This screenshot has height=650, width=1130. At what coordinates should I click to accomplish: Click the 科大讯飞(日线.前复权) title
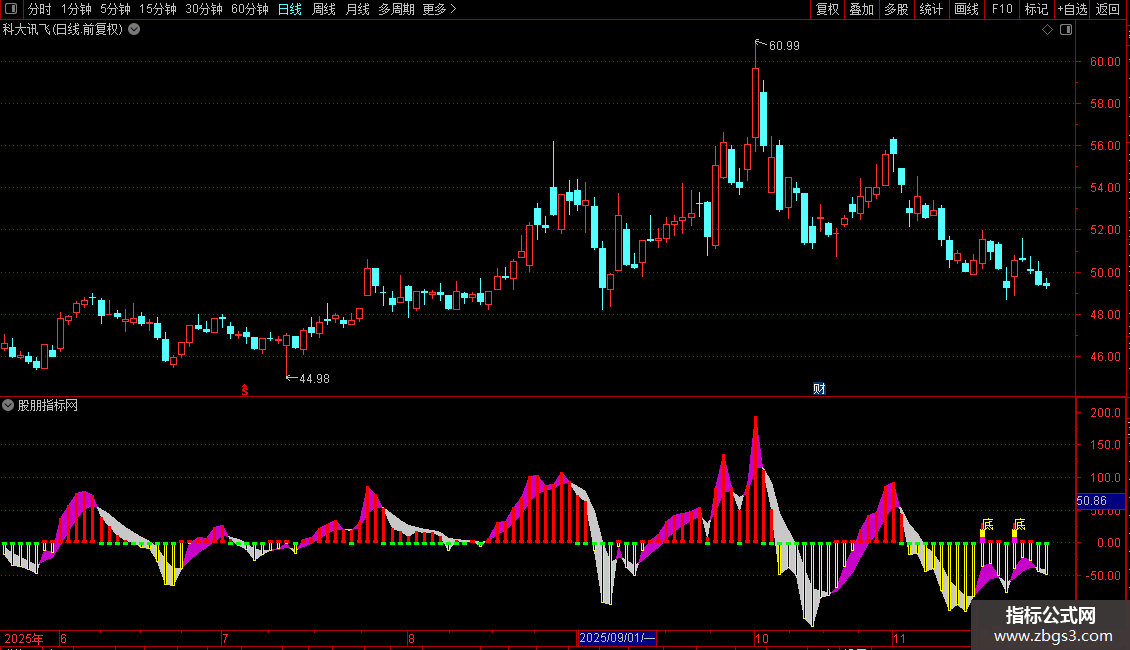click(x=63, y=30)
